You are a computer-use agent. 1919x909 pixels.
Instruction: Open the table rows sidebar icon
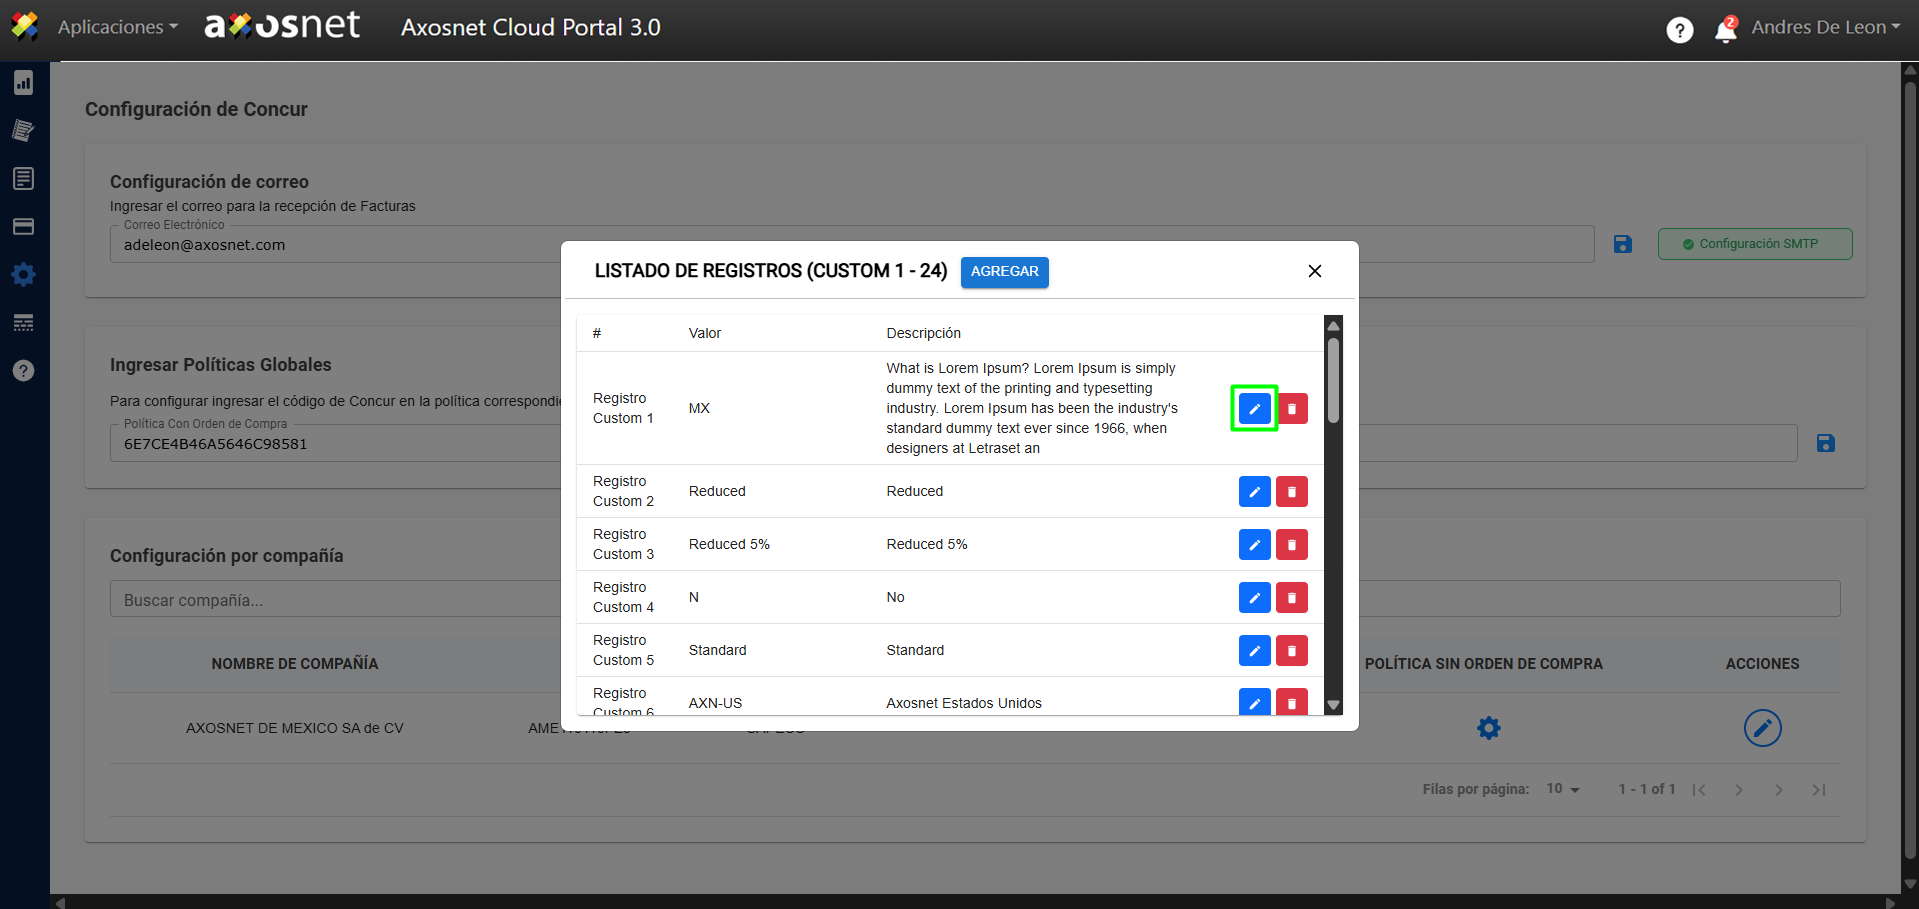(24, 322)
